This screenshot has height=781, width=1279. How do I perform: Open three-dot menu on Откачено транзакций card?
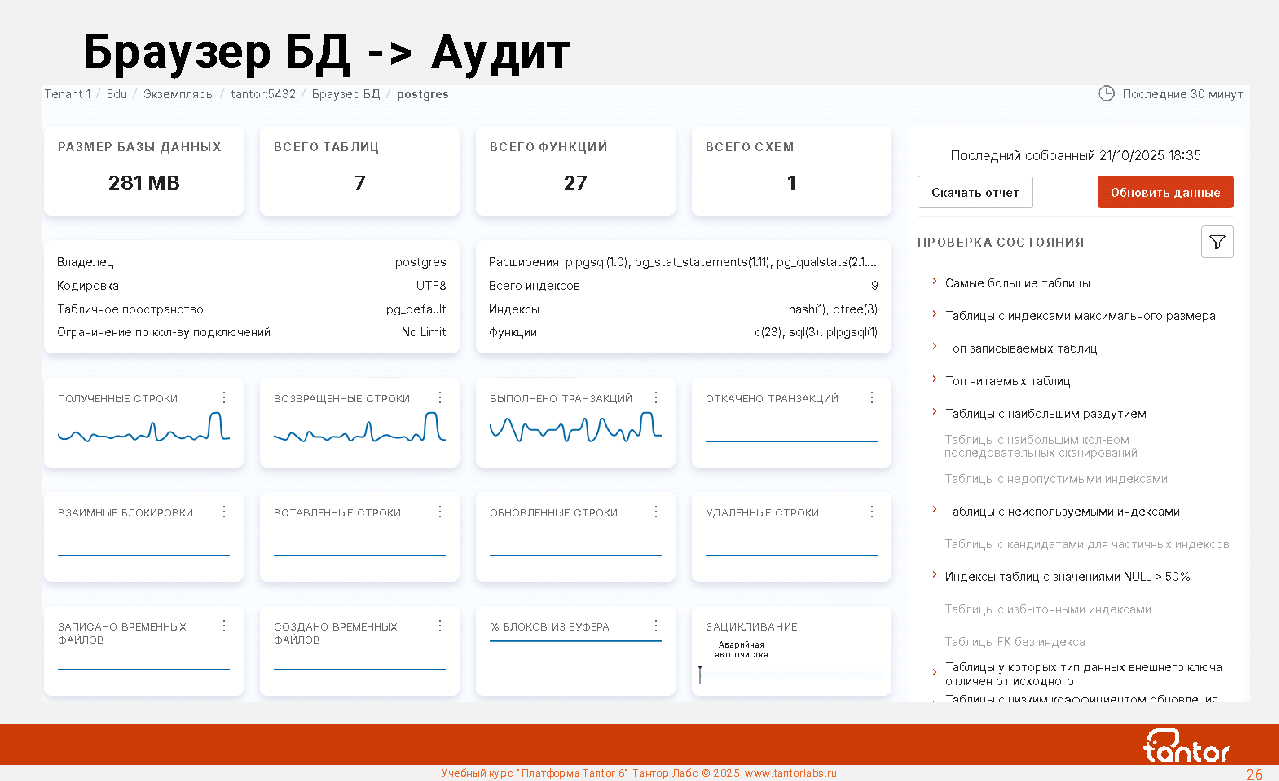point(872,397)
